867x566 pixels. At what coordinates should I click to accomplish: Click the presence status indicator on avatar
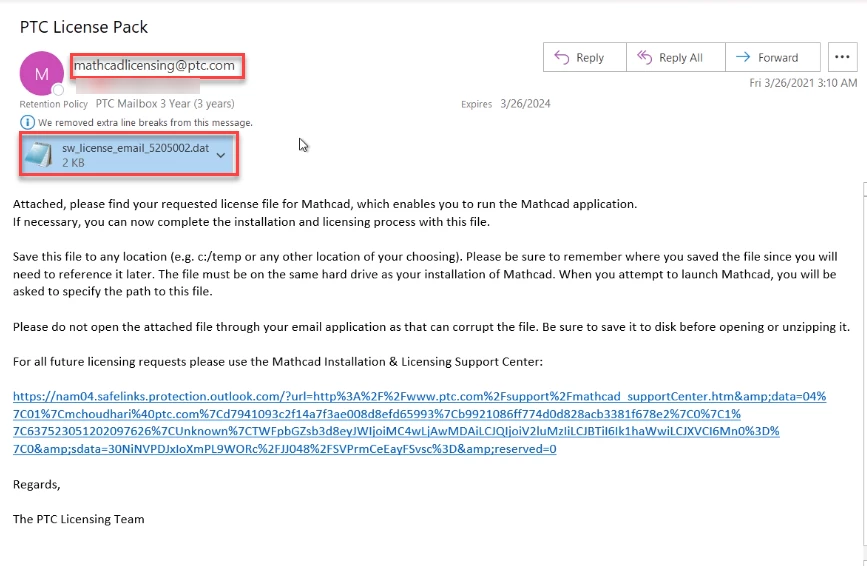coord(58,90)
